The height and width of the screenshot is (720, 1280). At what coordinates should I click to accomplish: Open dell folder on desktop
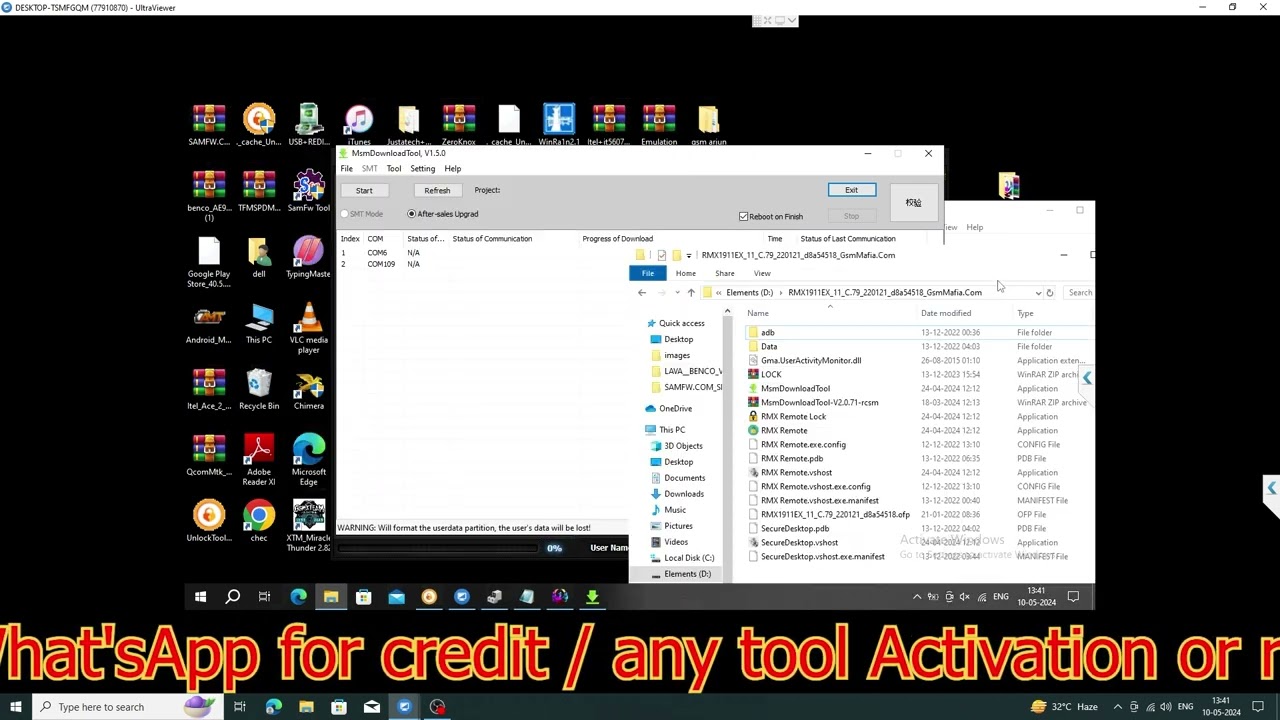pyautogui.click(x=259, y=257)
